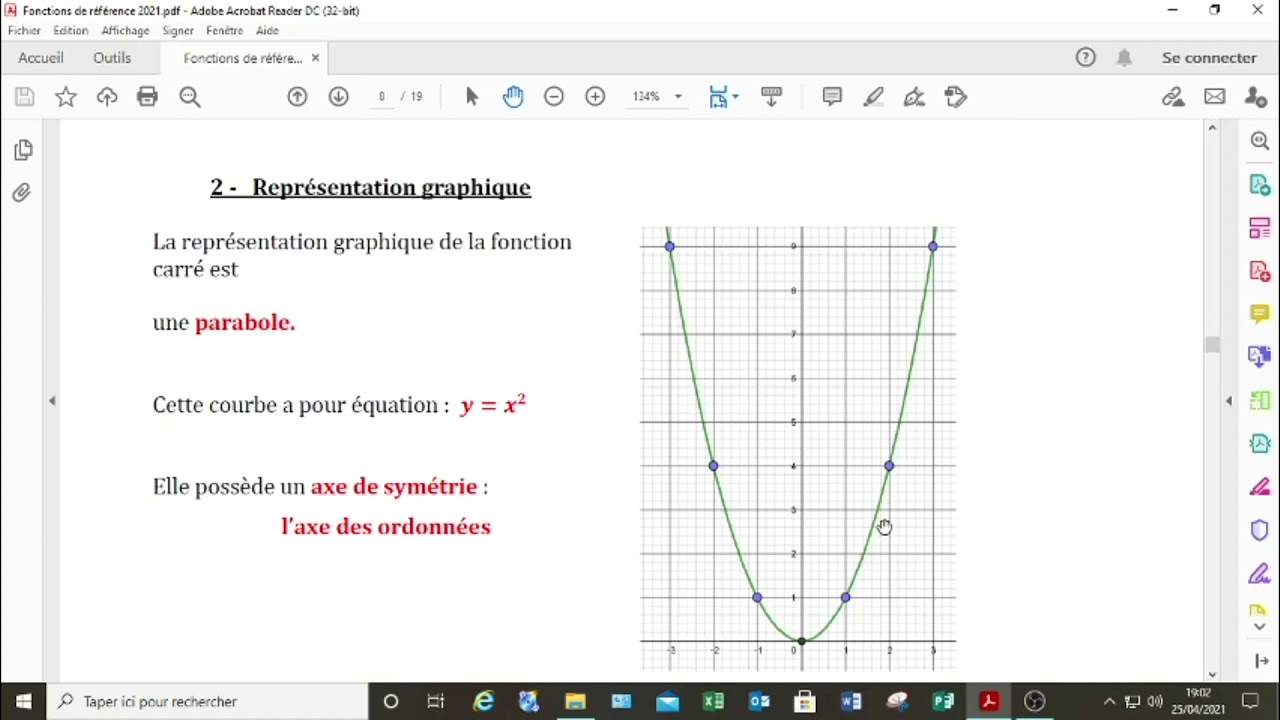Screen dimensions: 1280x720
Task: Open the Edition menu
Action: coord(71,31)
